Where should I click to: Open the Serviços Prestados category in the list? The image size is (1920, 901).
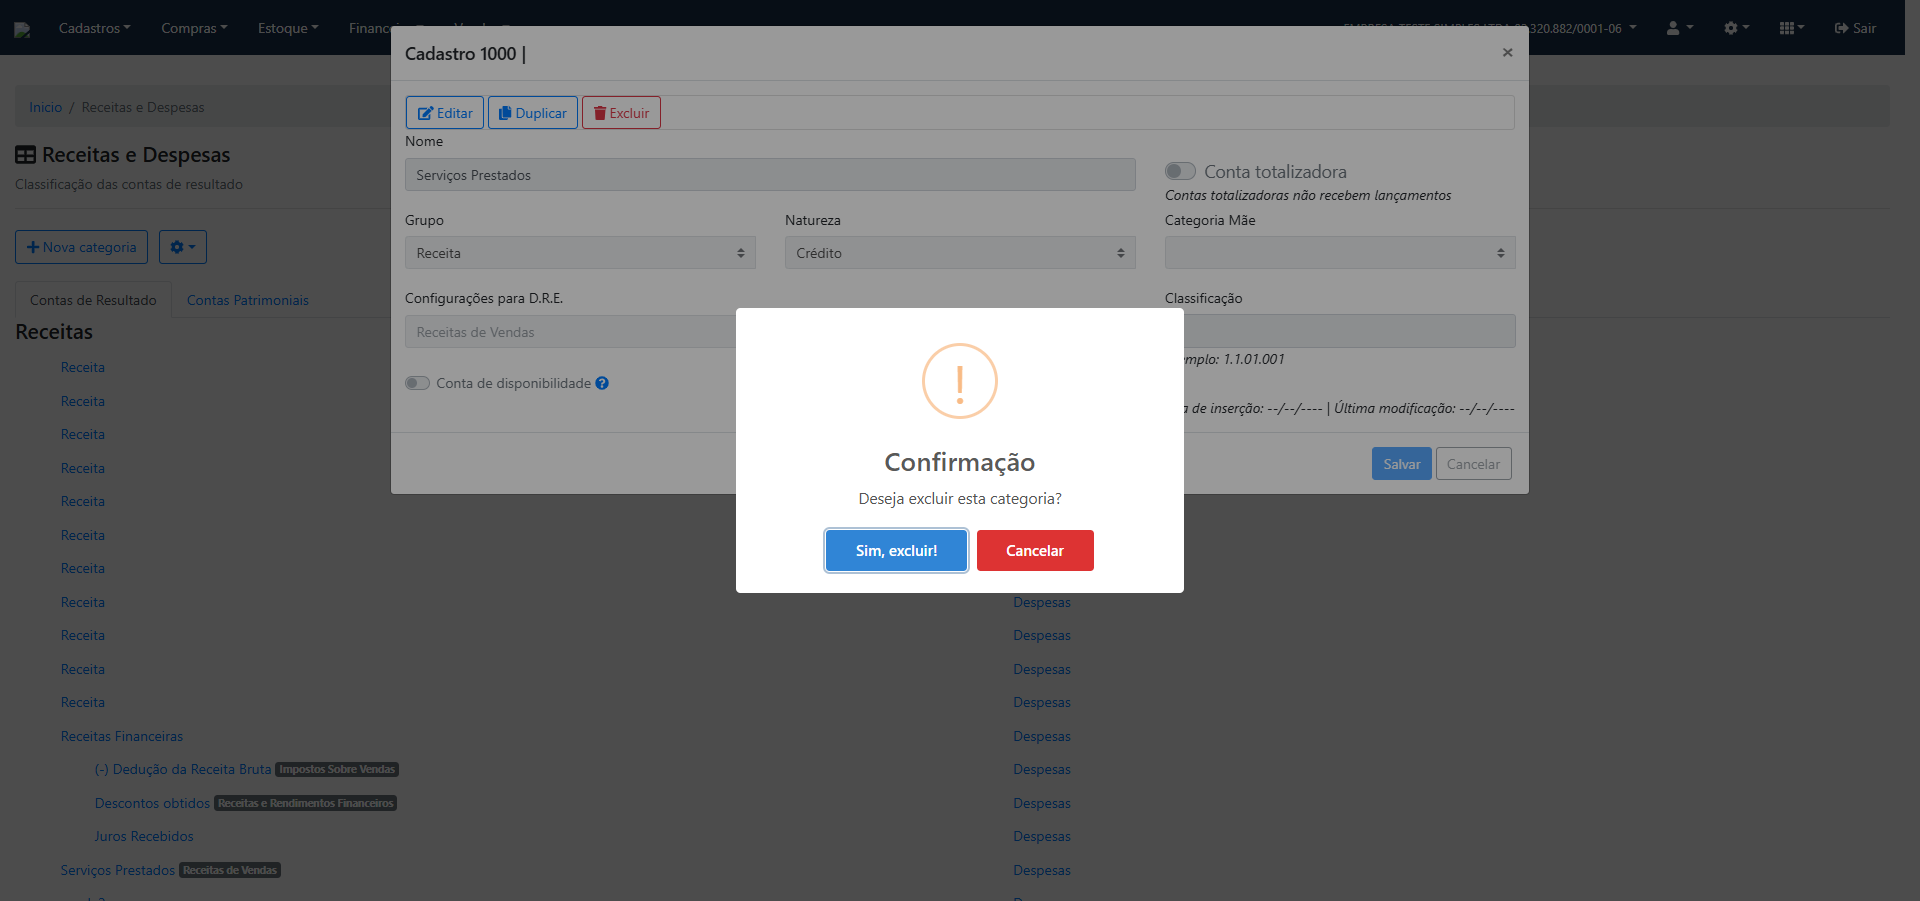117,870
